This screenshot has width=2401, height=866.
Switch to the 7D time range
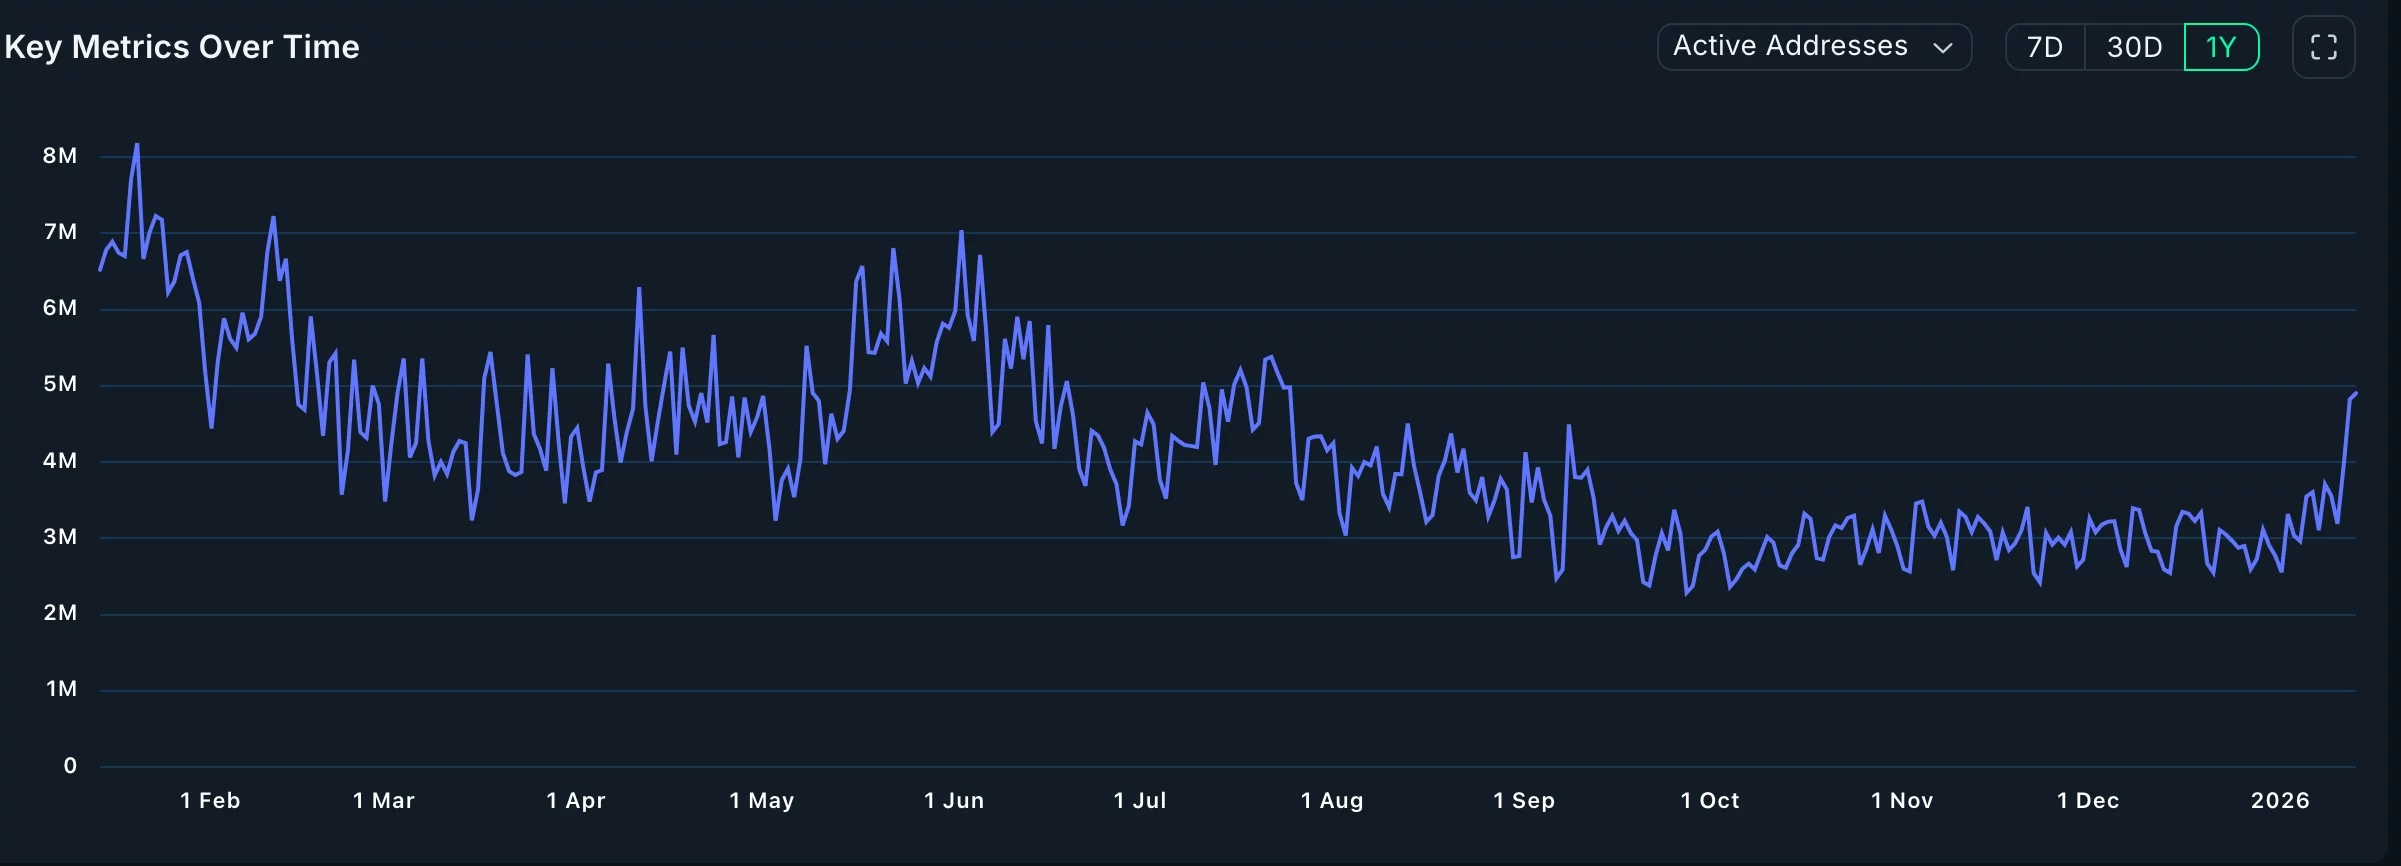coord(2045,47)
